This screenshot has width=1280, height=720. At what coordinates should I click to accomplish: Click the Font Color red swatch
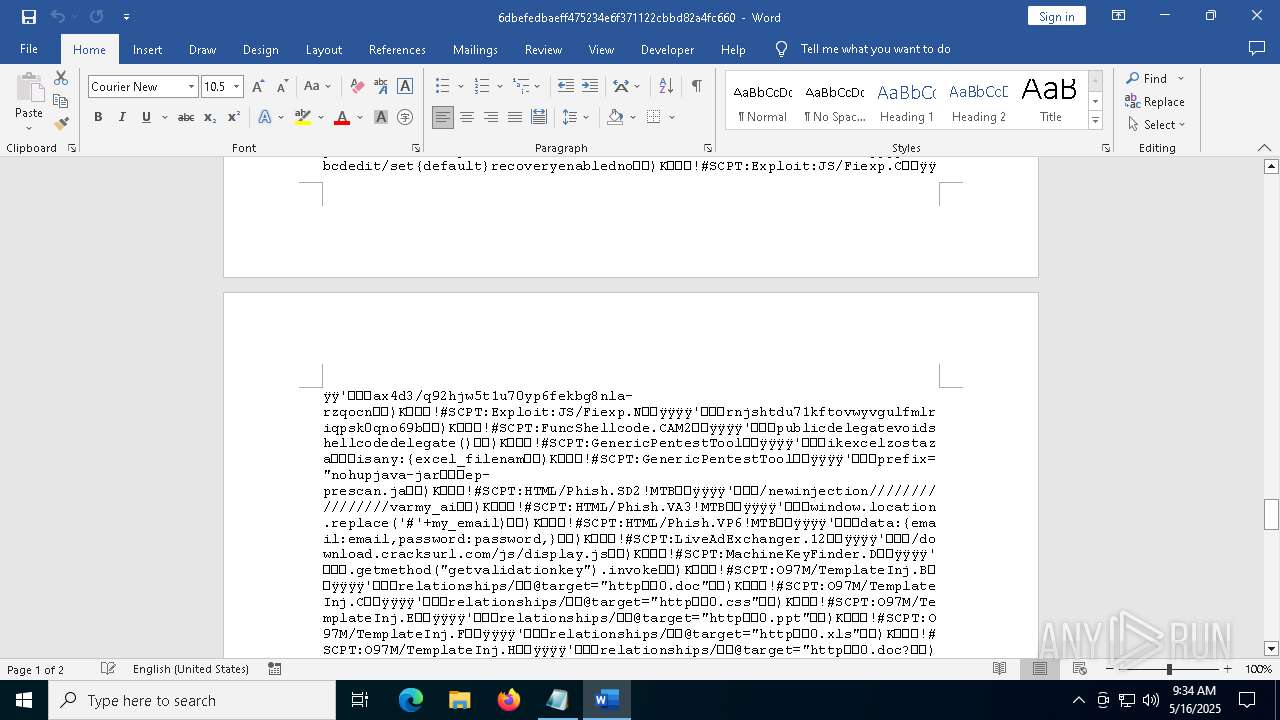click(x=342, y=117)
